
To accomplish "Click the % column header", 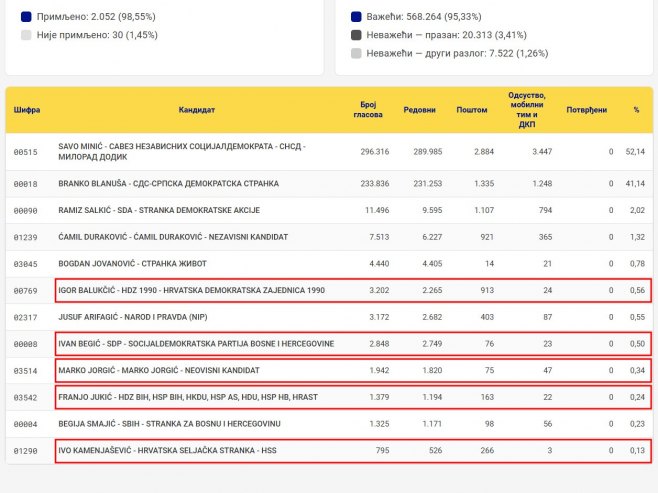I will tap(637, 110).
